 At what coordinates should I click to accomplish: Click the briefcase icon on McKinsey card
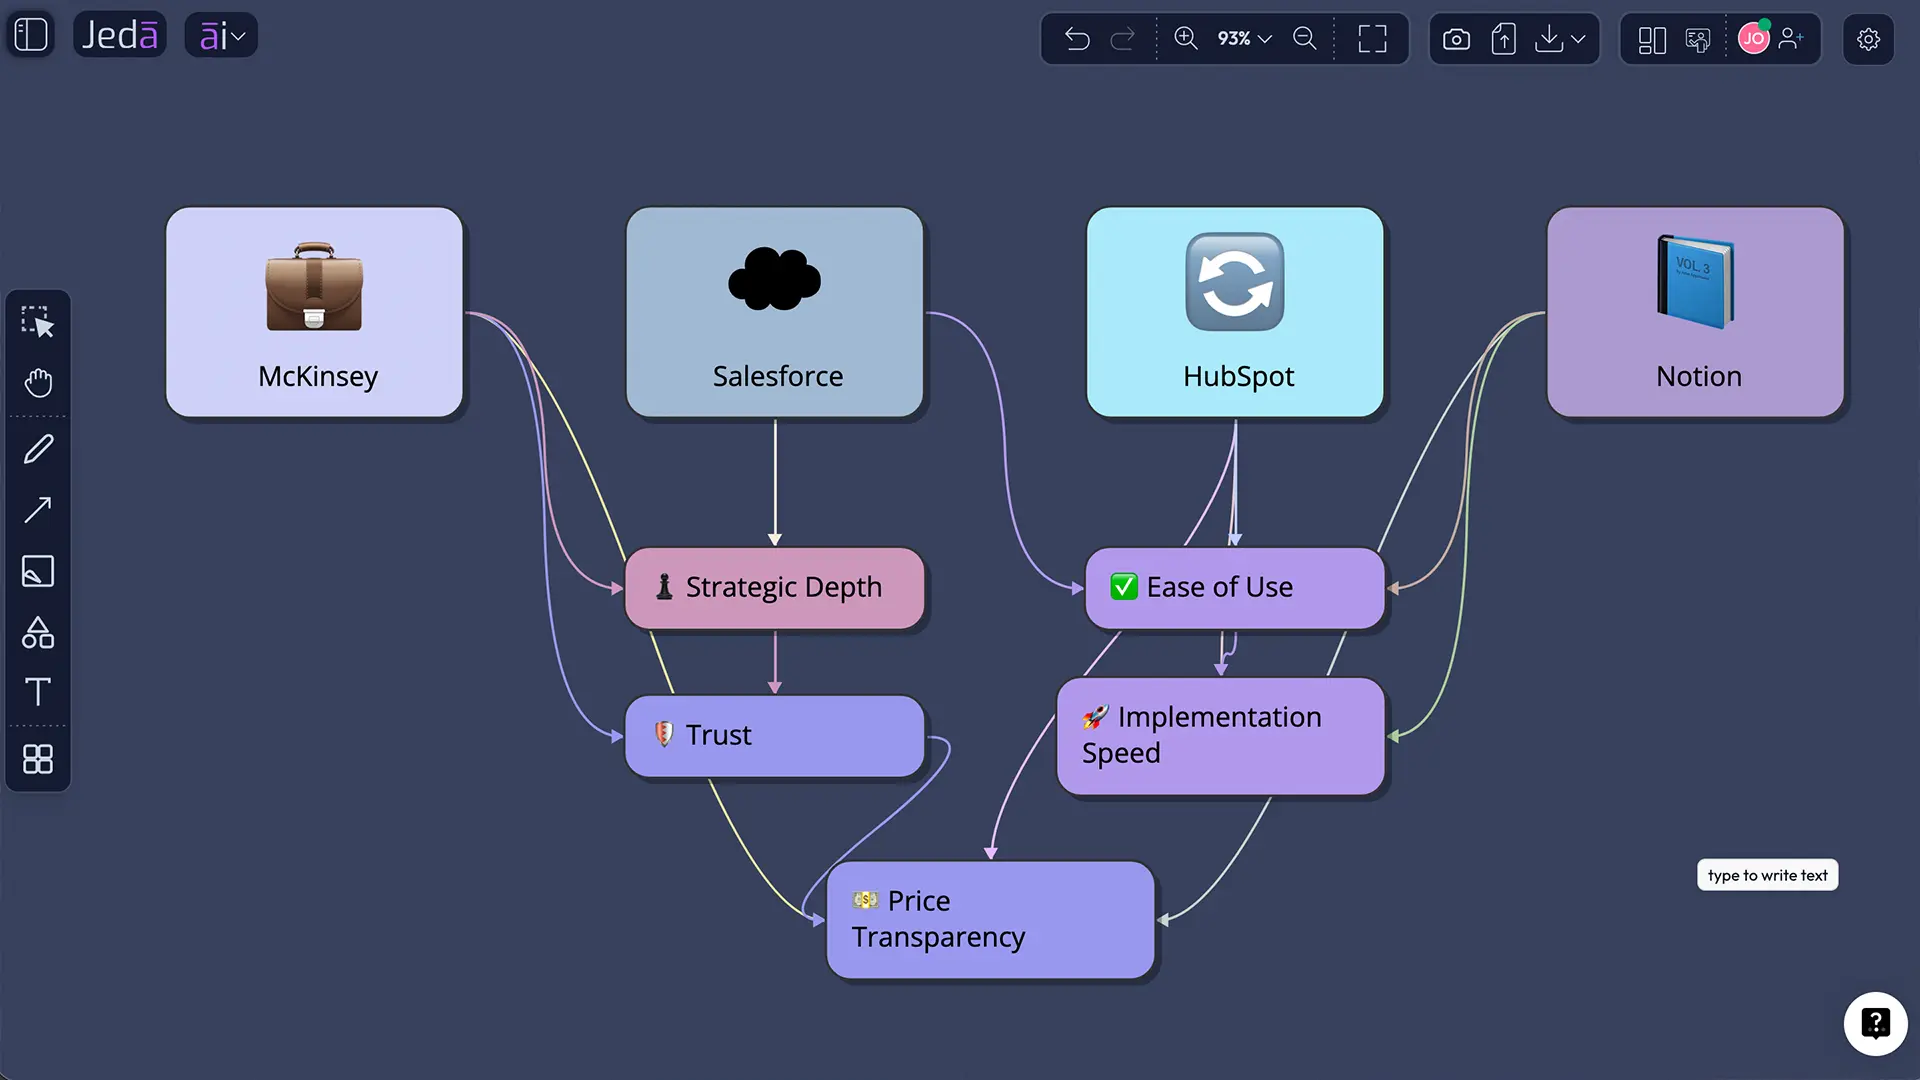[x=314, y=286]
